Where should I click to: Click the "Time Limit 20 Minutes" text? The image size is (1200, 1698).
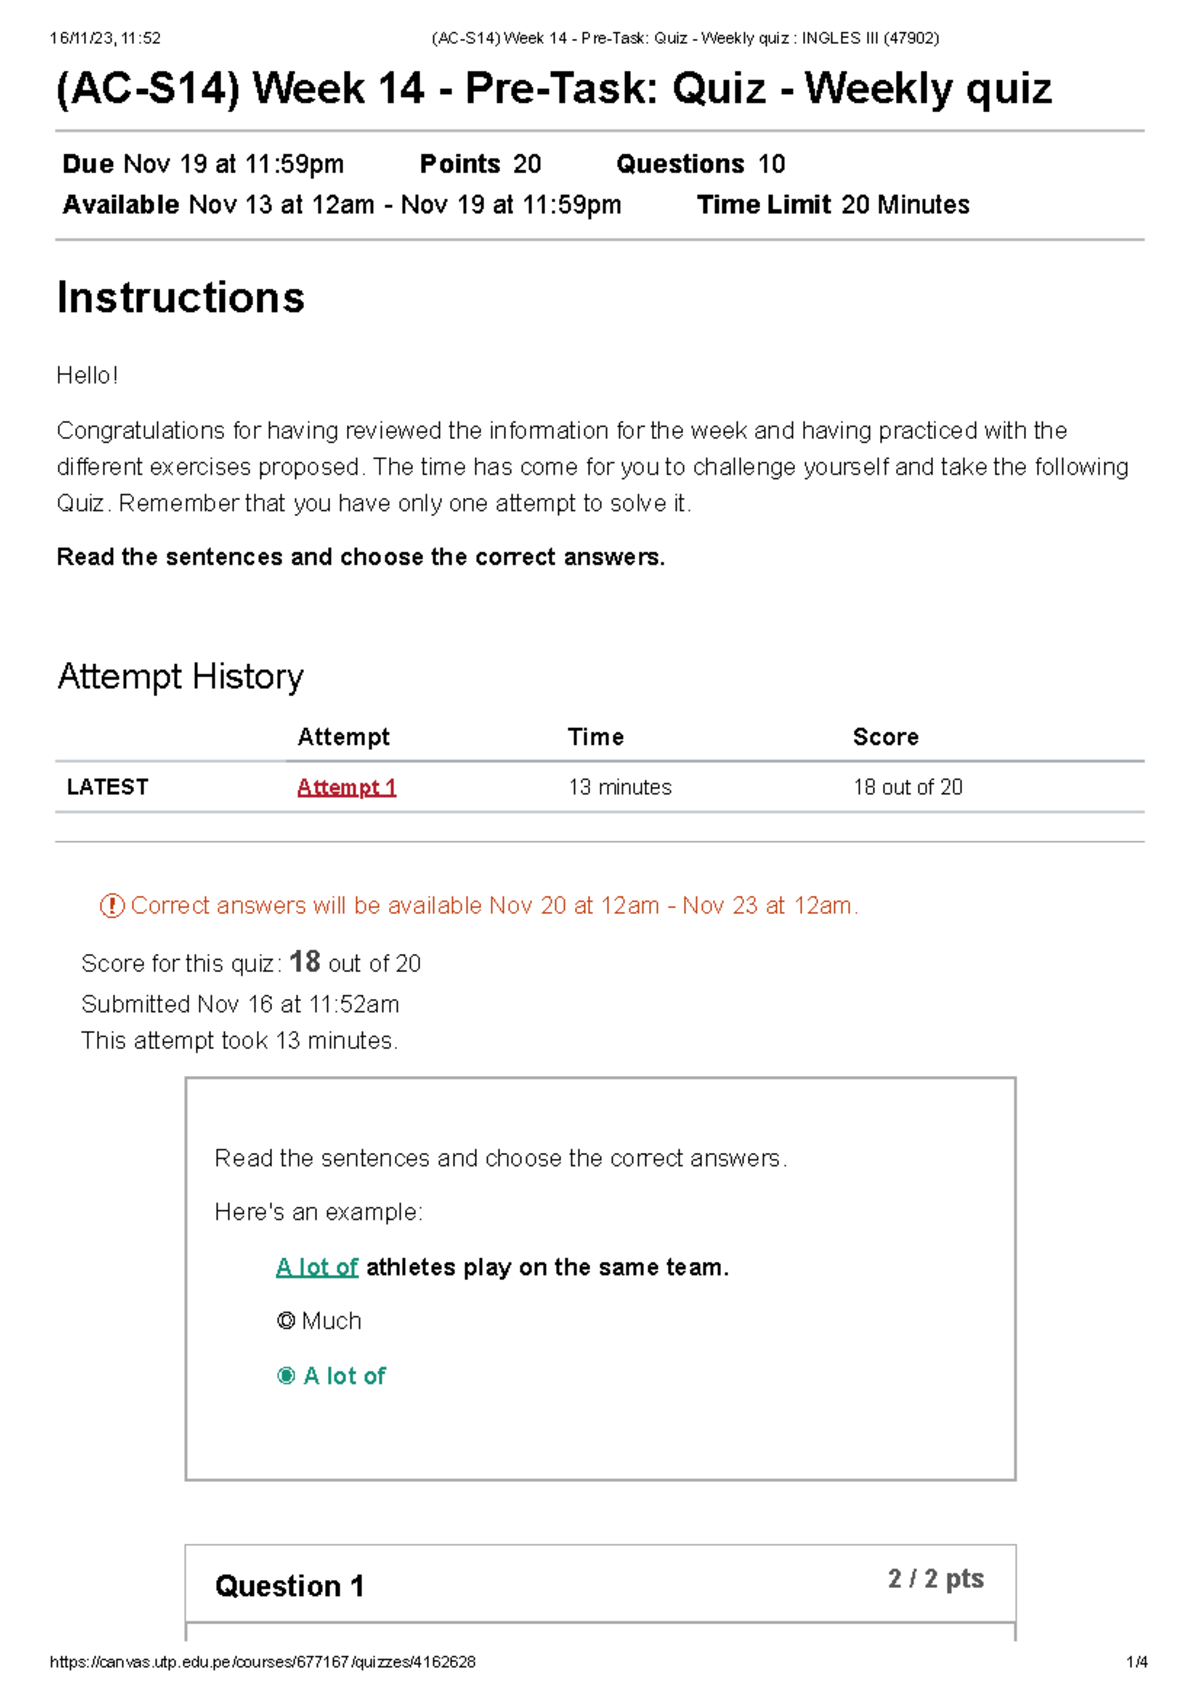click(x=833, y=205)
